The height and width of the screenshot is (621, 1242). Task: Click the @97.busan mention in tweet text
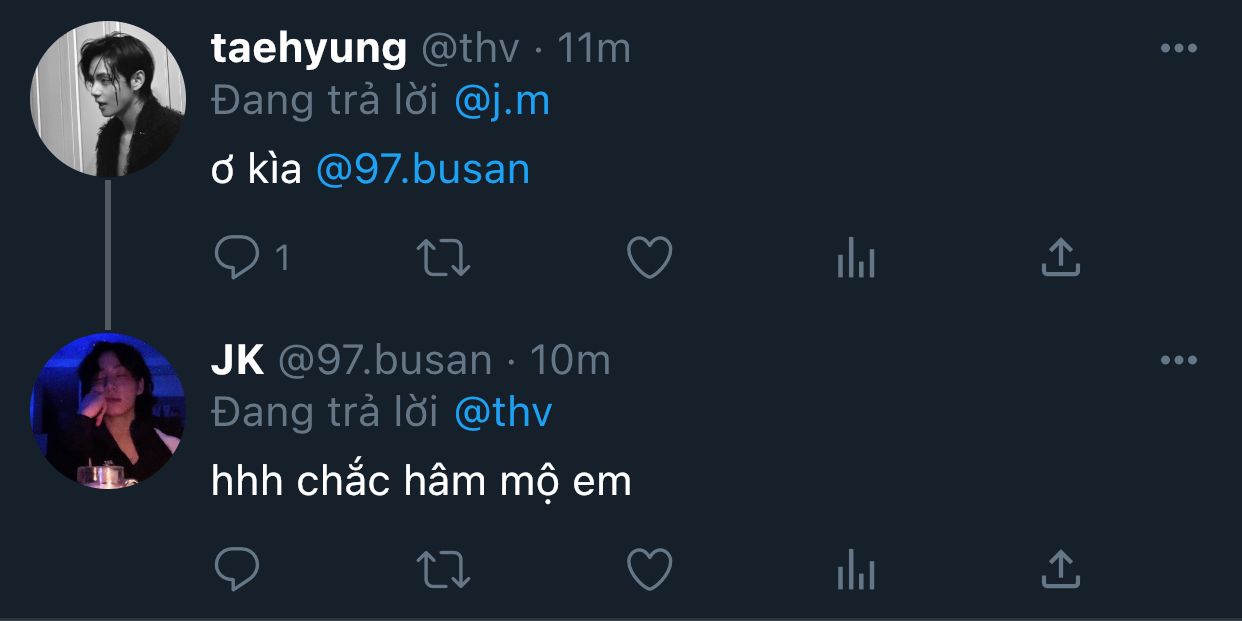coord(422,170)
